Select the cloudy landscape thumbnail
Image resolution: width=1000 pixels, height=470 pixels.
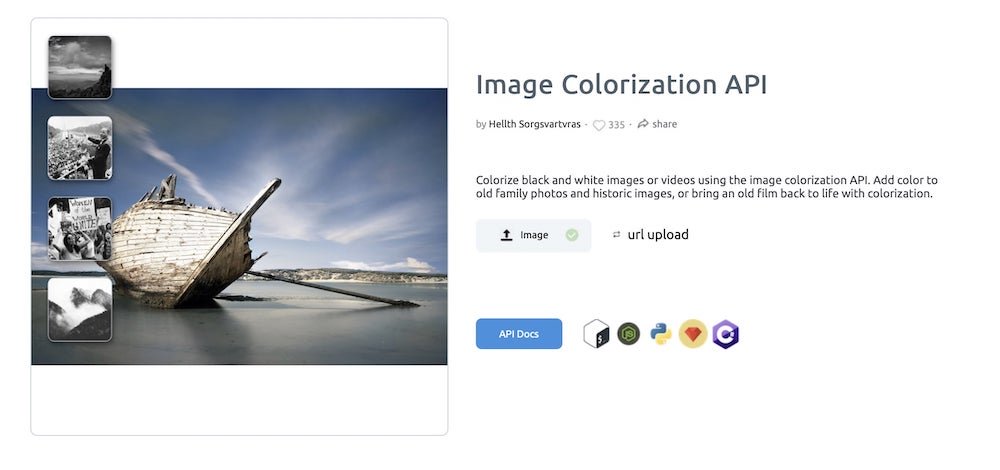coord(80,68)
